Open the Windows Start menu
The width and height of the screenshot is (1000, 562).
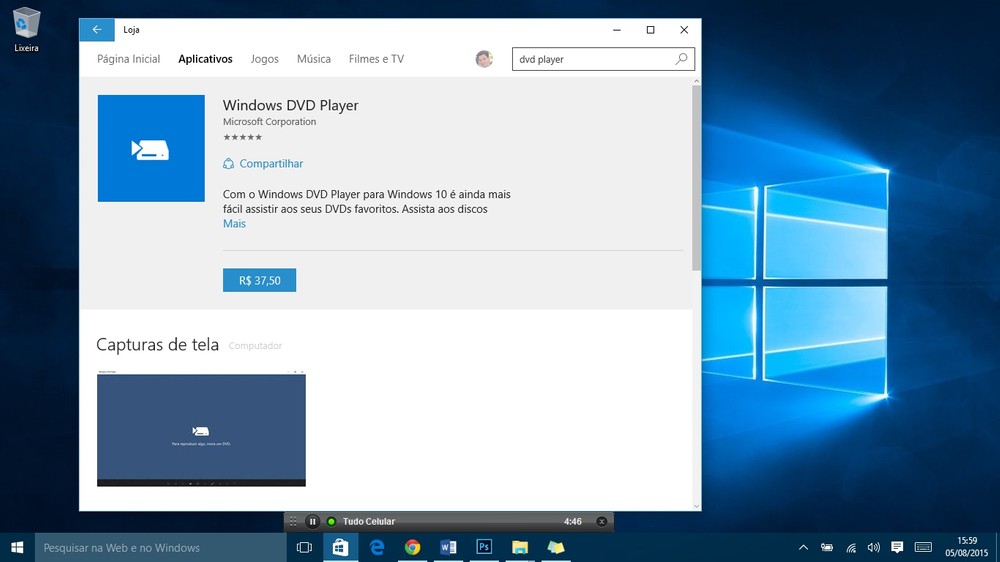coord(17,547)
